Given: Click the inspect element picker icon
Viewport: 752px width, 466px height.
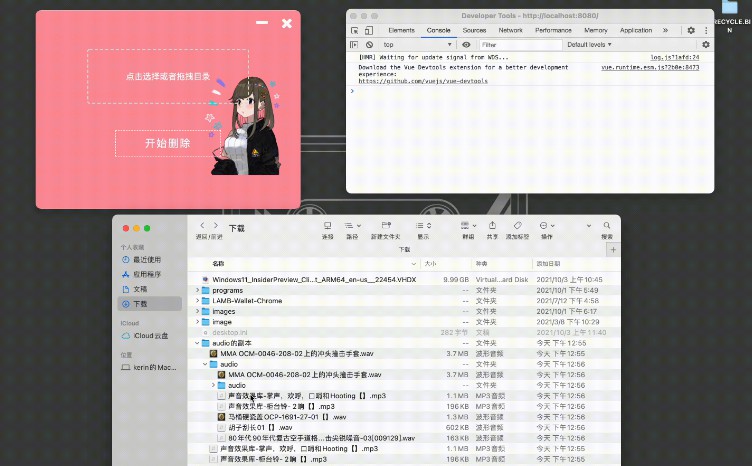Looking at the screenshot, I should click(x=354, y=31).
